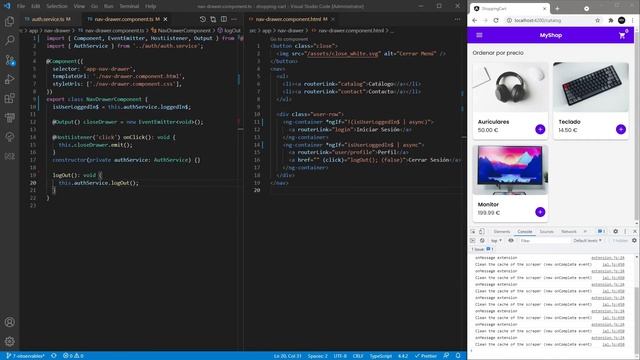
Task: Open console settings gear in DevTools
Action: point(634,240)
